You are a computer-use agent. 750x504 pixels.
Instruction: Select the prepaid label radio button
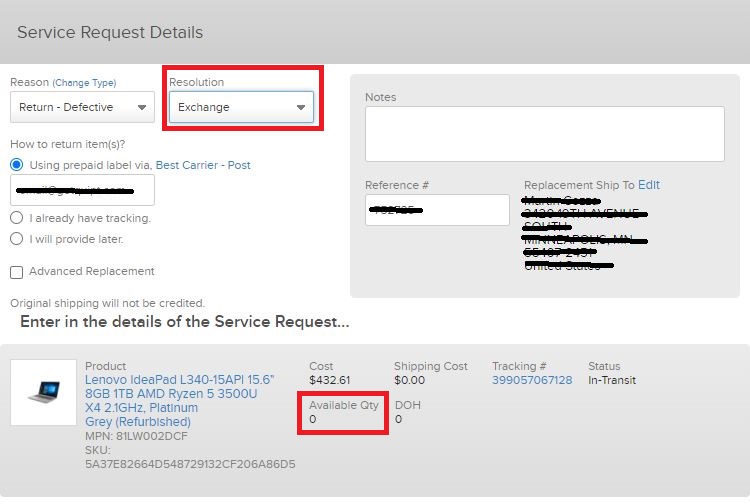coord(16,165)
